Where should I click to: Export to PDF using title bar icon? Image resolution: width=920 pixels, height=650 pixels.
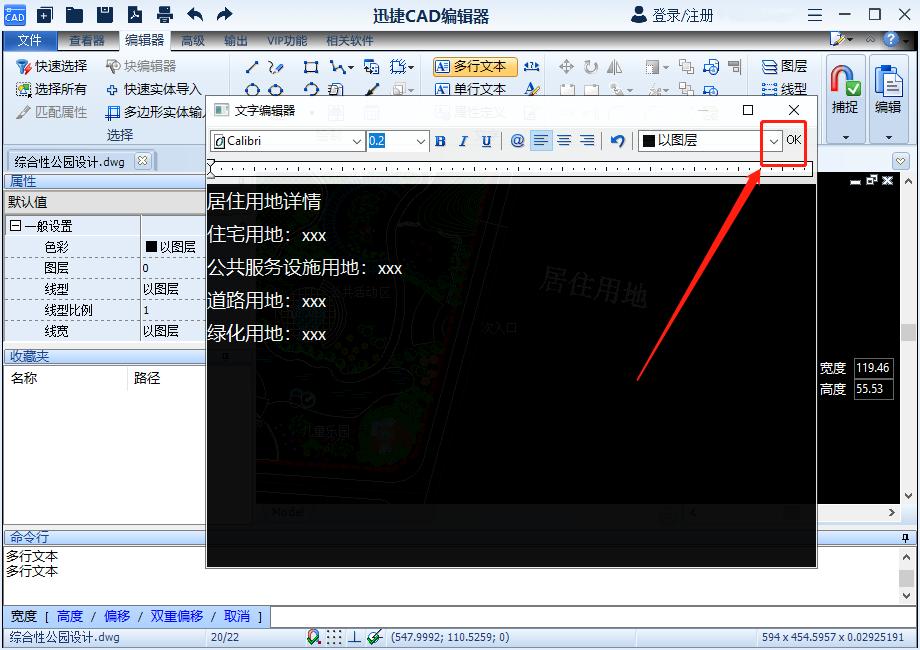click(135, 15)
